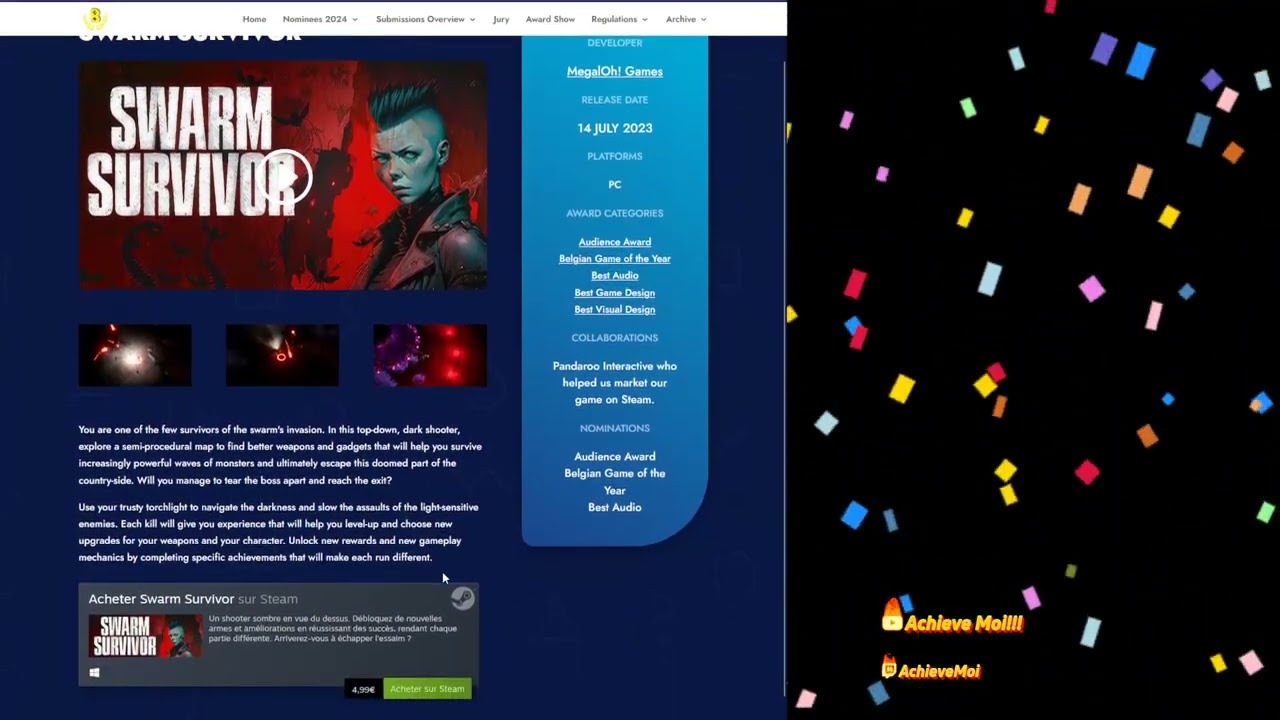Open the Best Game Design link

tap(615, 293)
